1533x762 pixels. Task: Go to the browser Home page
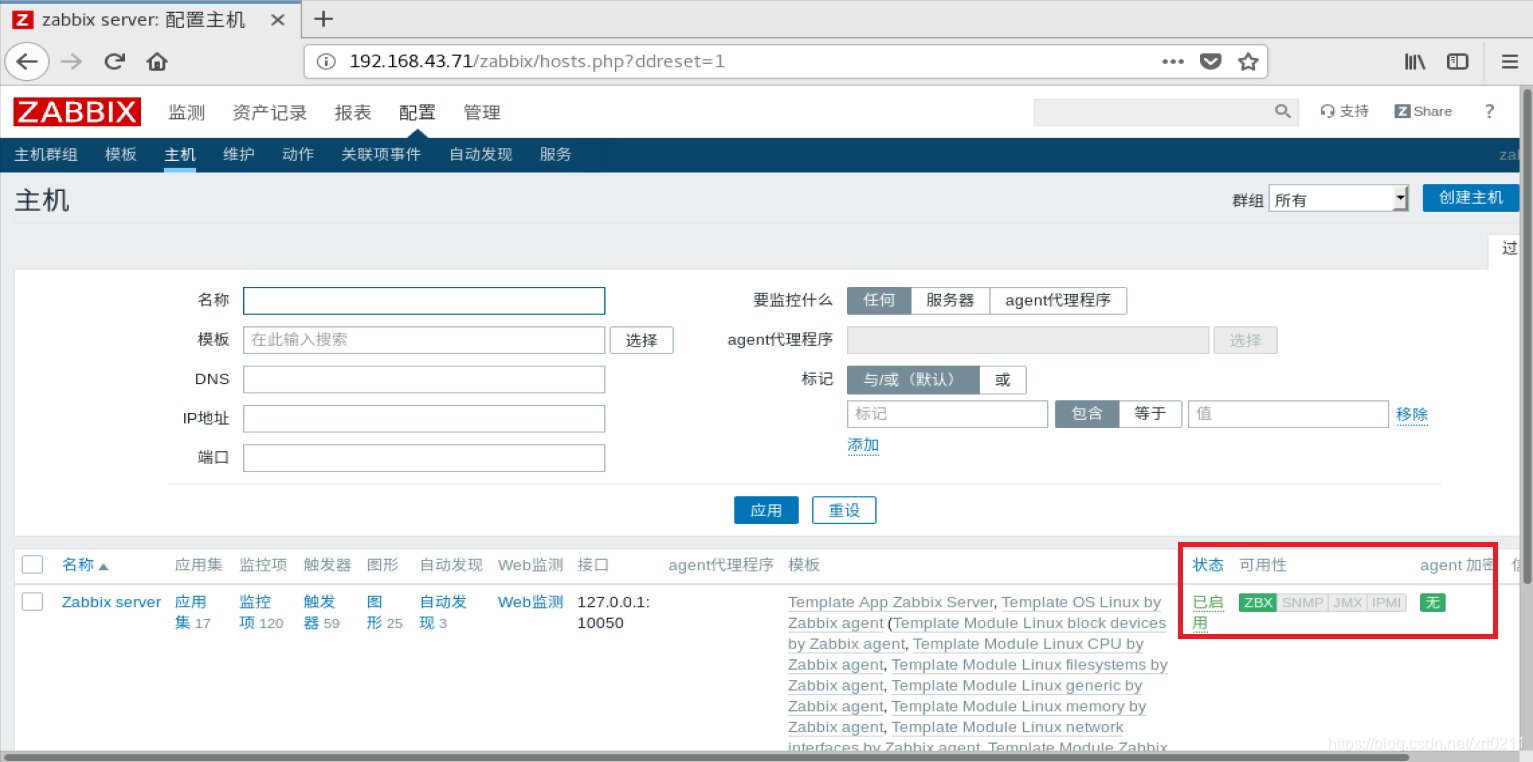[x=157, y=62]
